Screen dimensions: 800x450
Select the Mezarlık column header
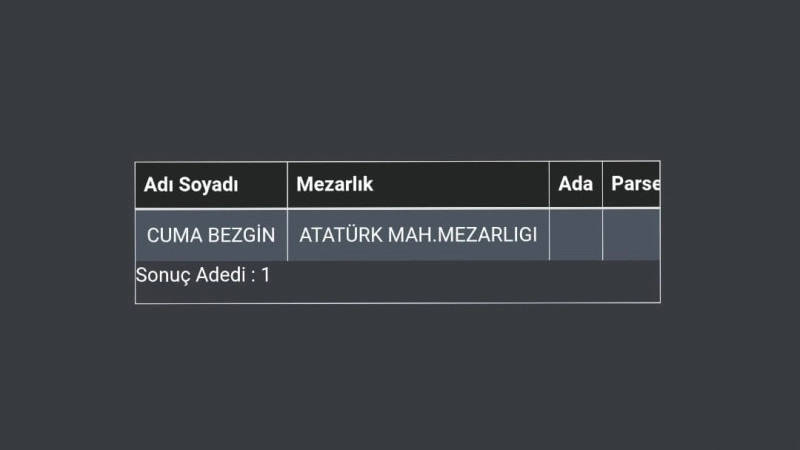(x=418, y=185)
